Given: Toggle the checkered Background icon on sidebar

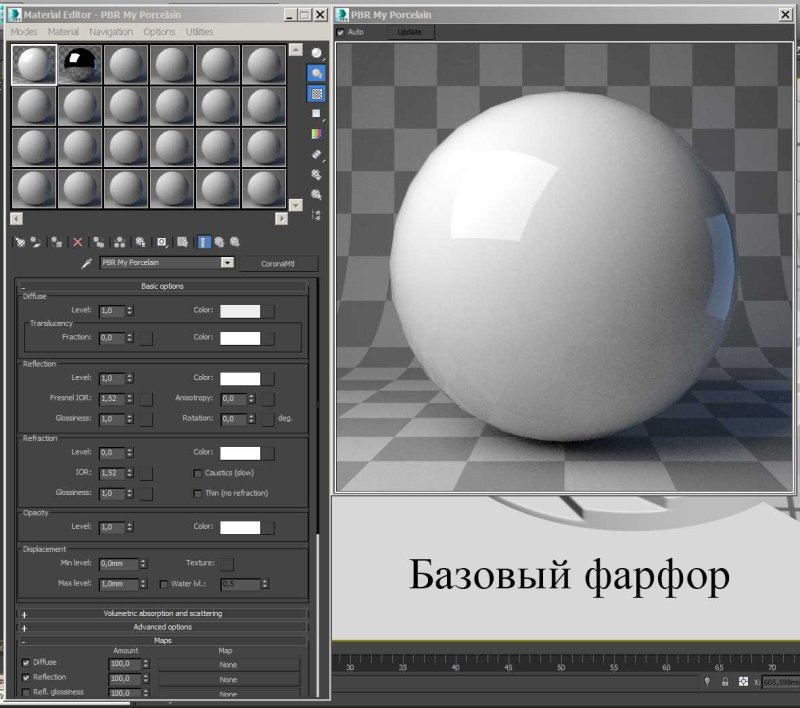Looking at the screenshot, I should tap(316, 94).
